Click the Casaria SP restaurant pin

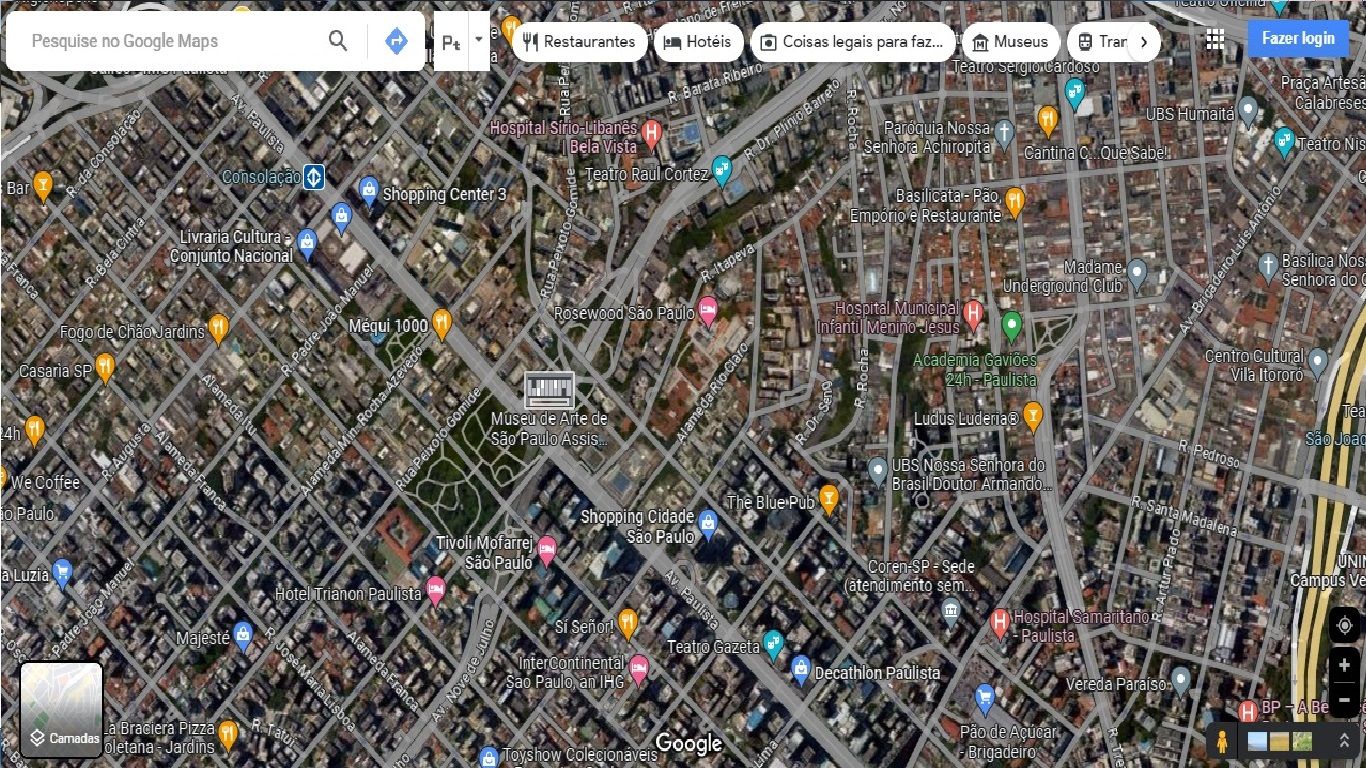pos(104,367)
